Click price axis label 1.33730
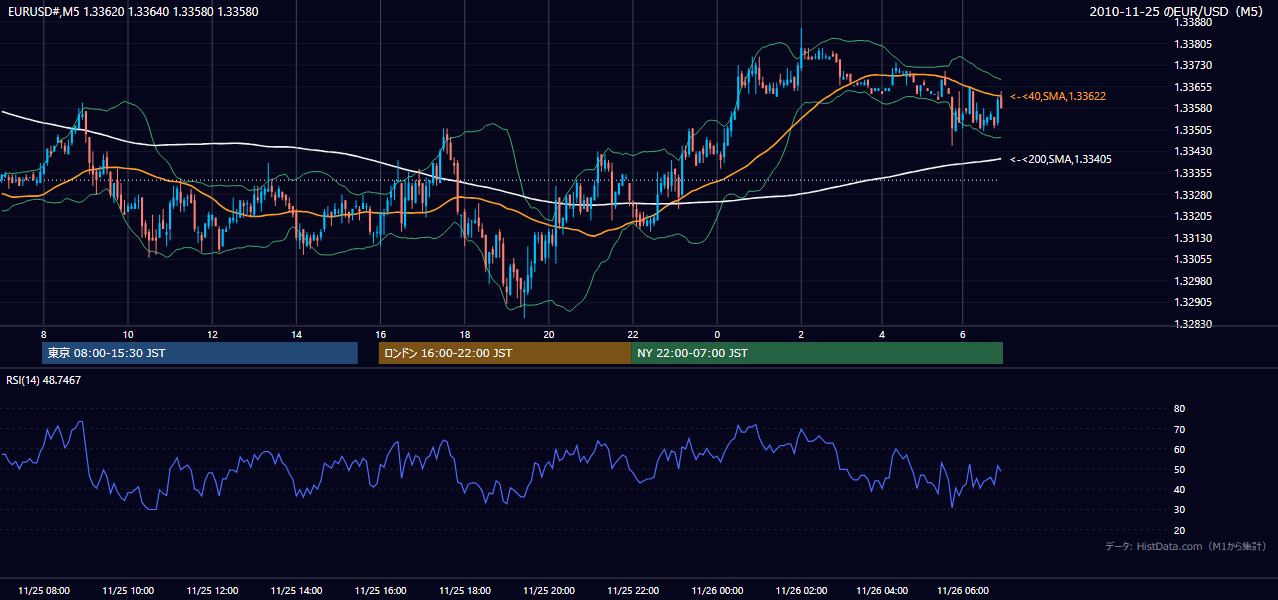Screen dimensions: 1278x600 click(x=1194, y=65)
